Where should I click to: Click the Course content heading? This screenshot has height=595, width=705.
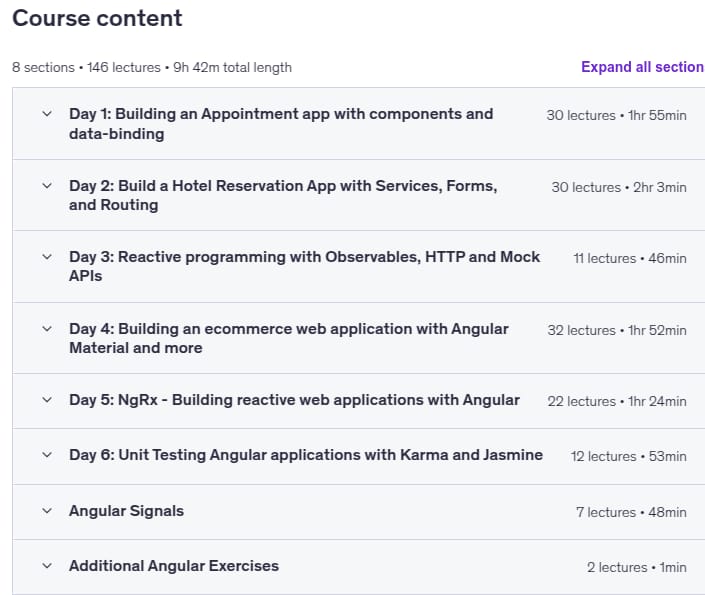97,18
